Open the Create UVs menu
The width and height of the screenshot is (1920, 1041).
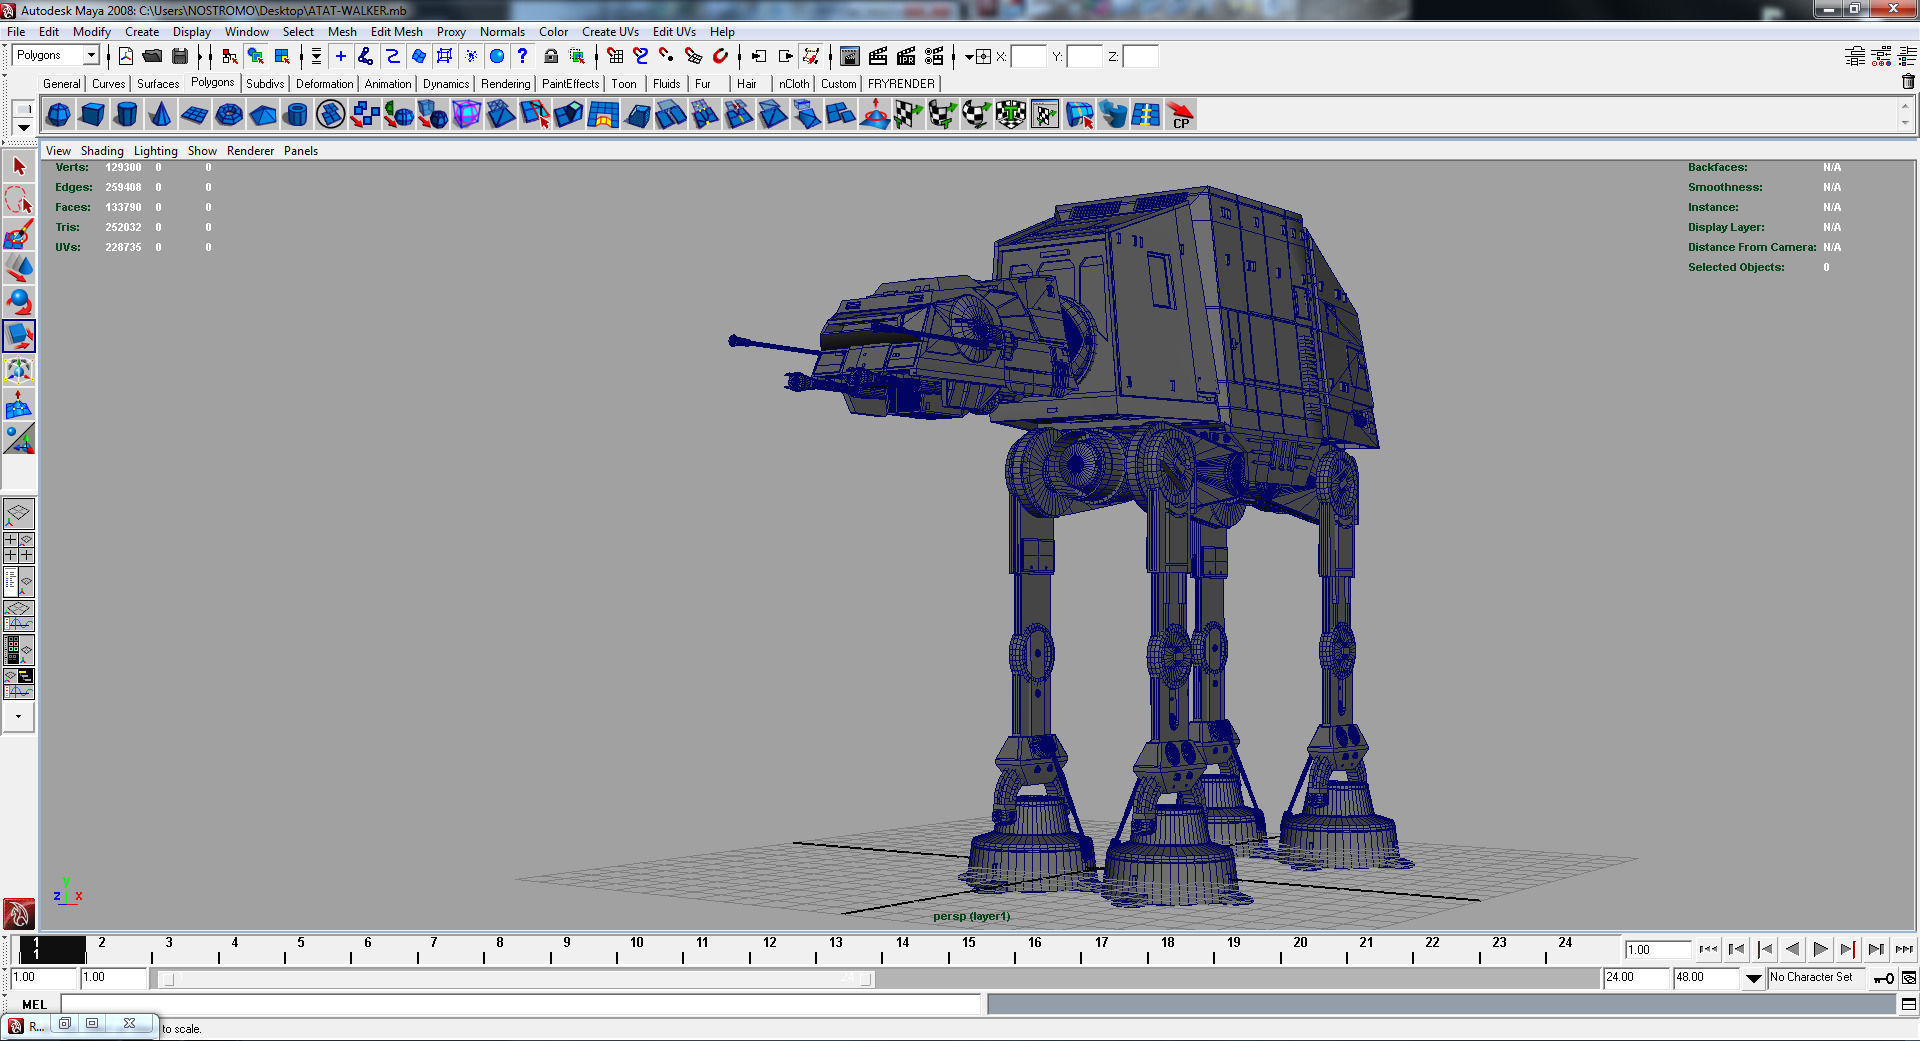(x=610, y=32)
